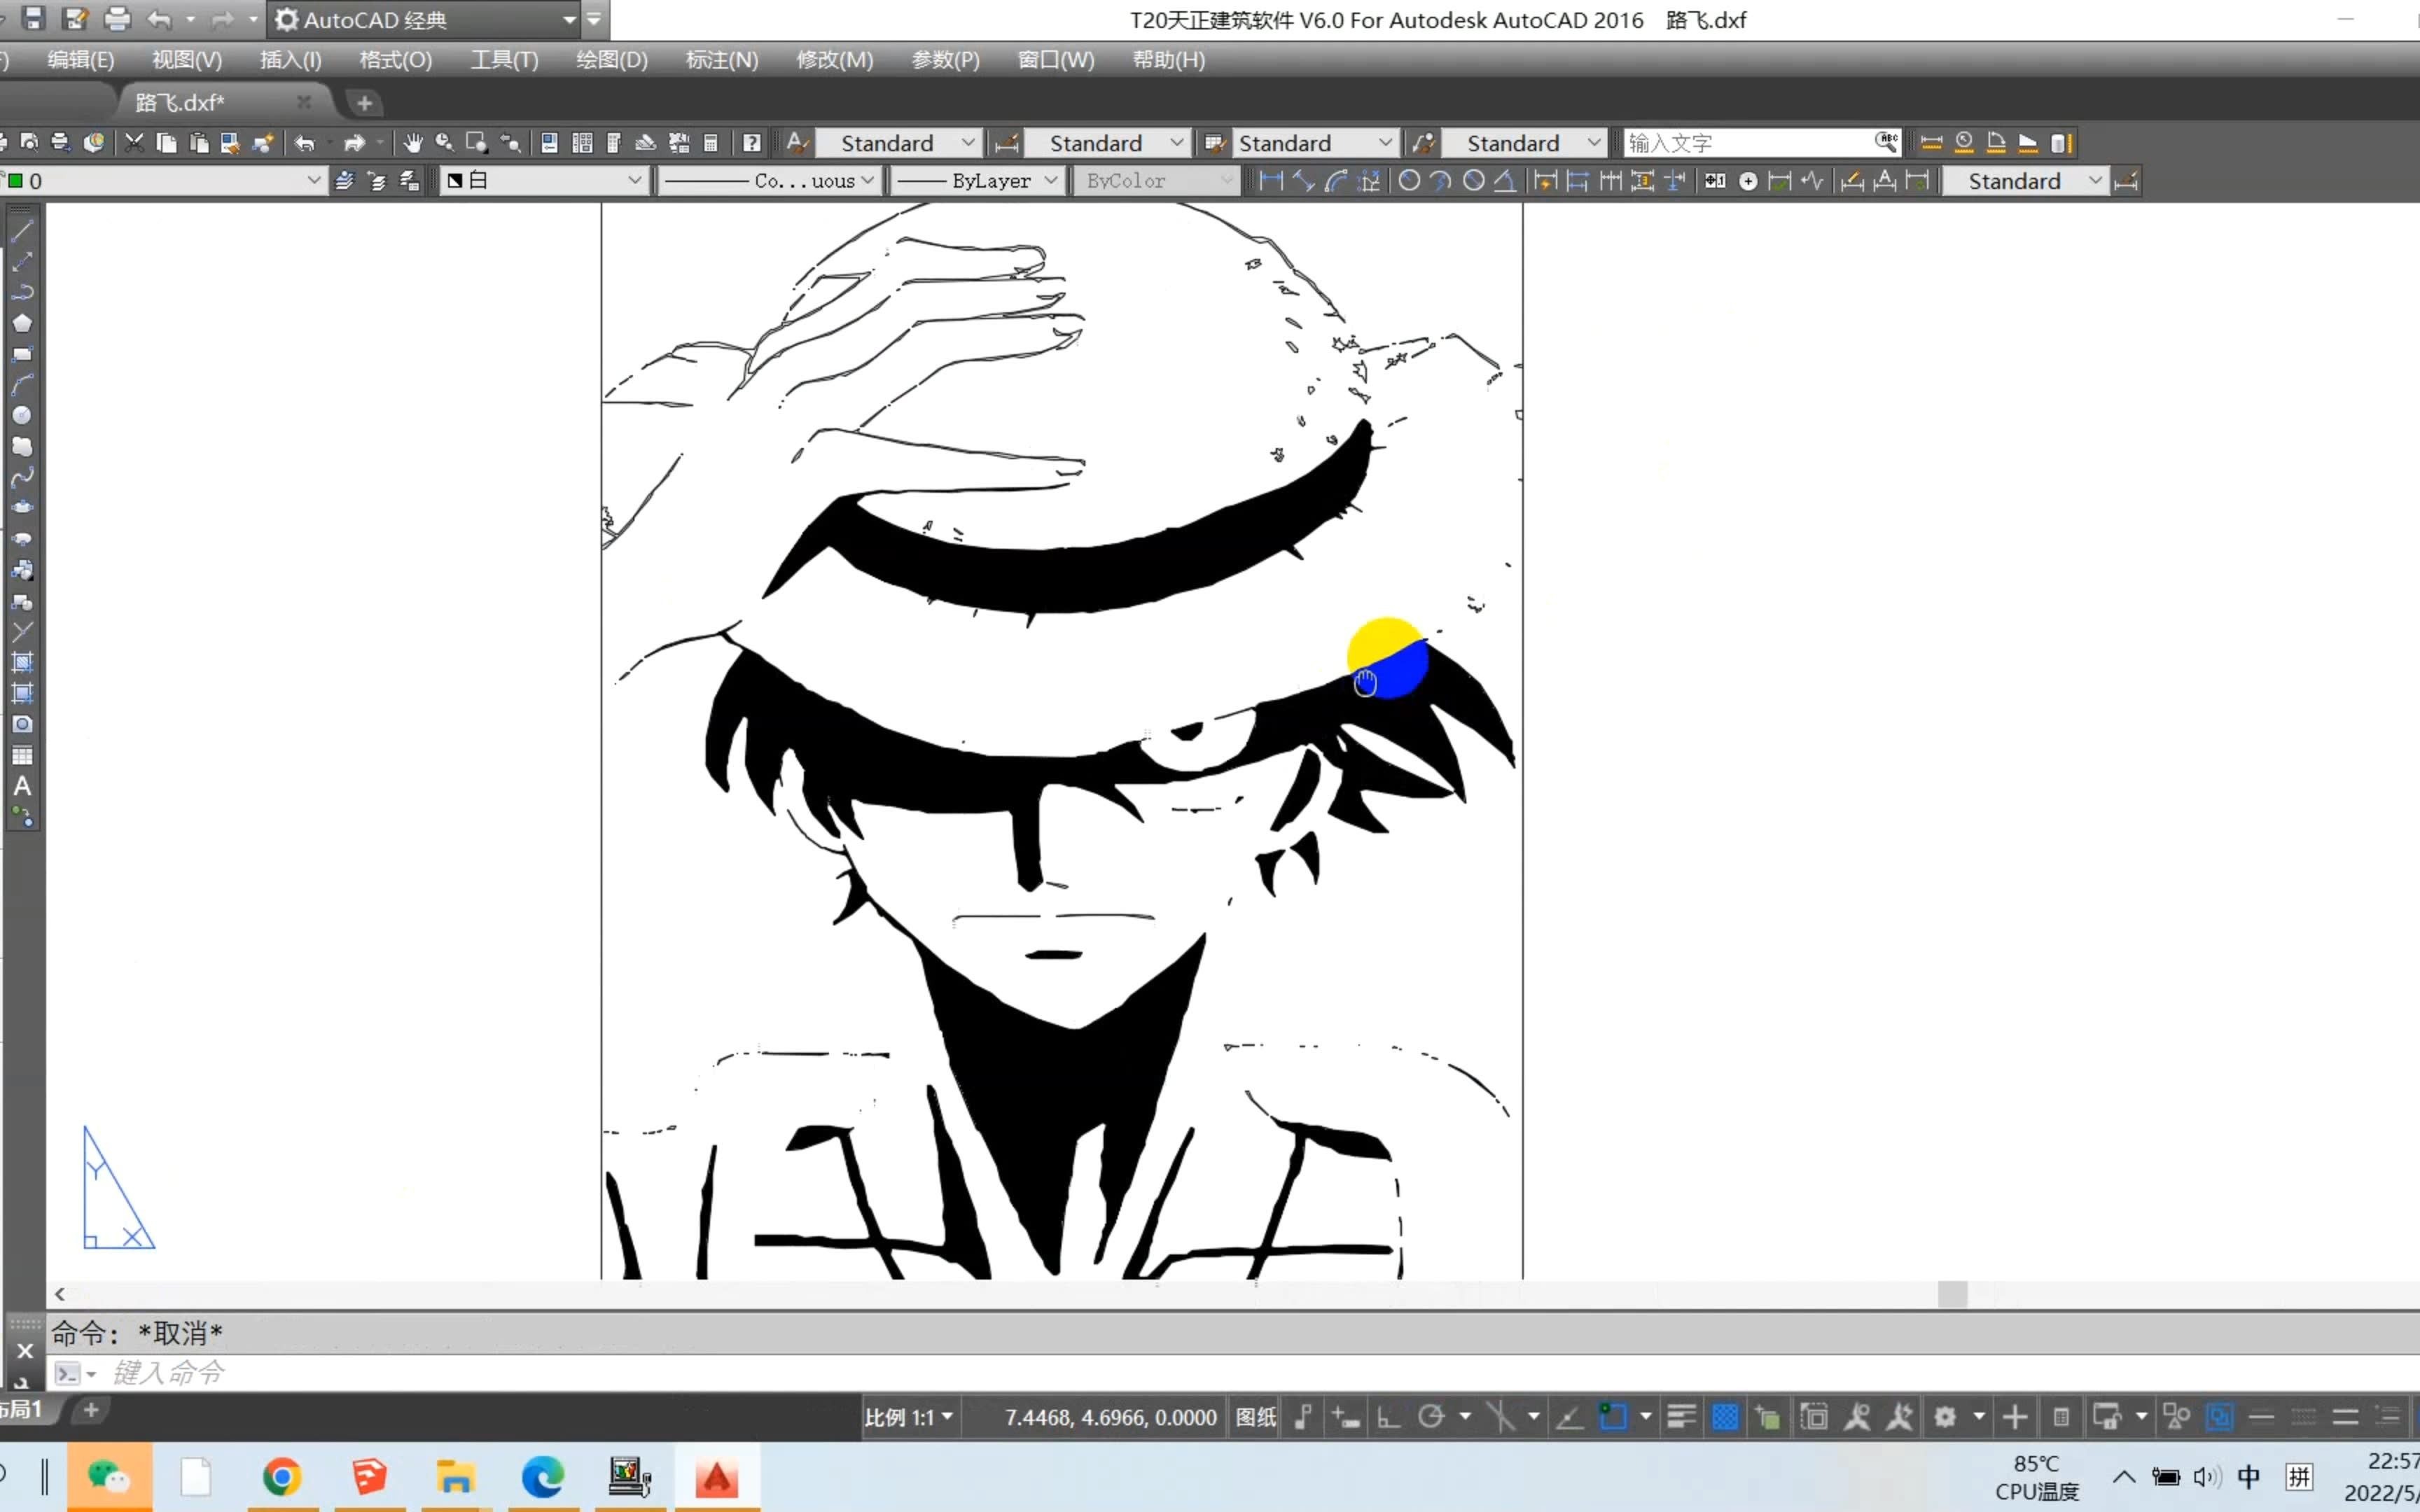Toggle the 图纸 paper space button

(x=1256, y=1417)
